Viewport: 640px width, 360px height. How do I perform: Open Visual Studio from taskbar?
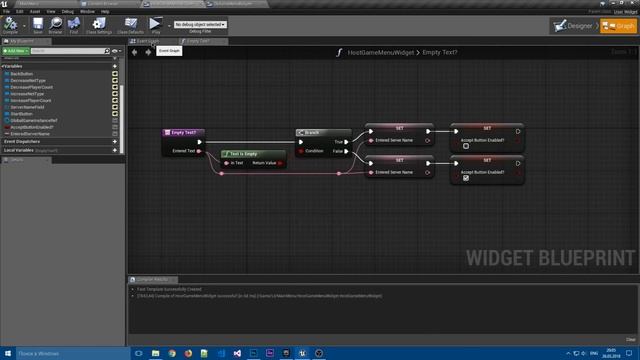pyautogui.click(x=237, y=353)
